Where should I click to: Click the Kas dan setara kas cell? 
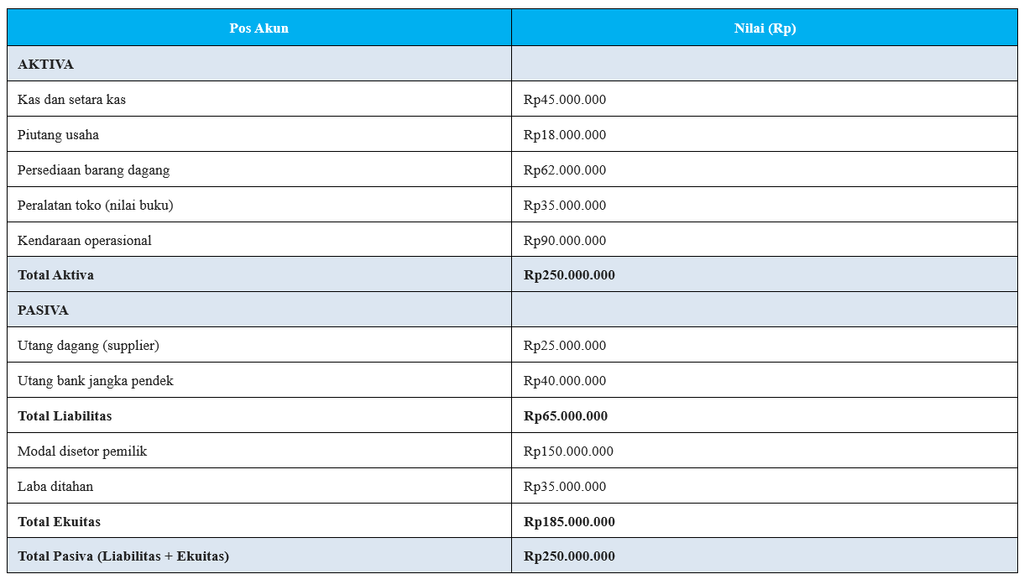click(259, 99)
